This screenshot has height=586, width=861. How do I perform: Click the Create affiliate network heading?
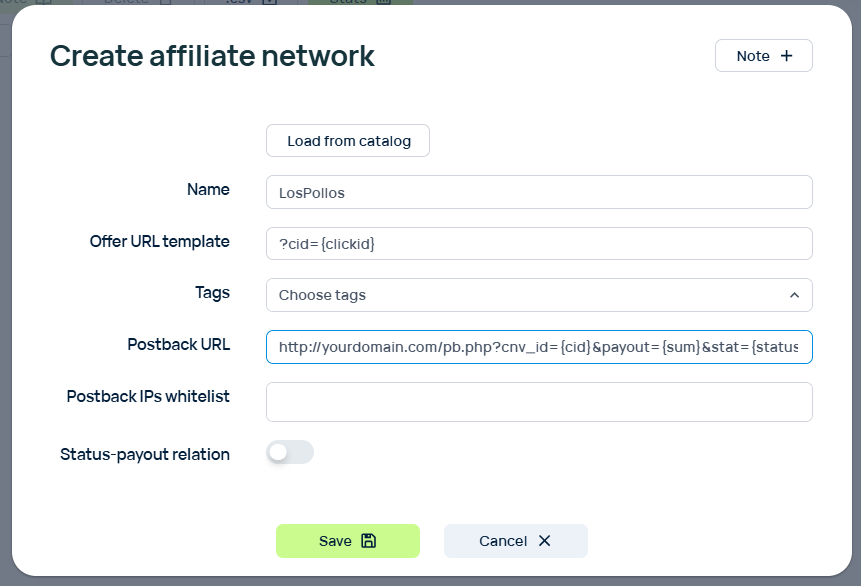[212, 56]
